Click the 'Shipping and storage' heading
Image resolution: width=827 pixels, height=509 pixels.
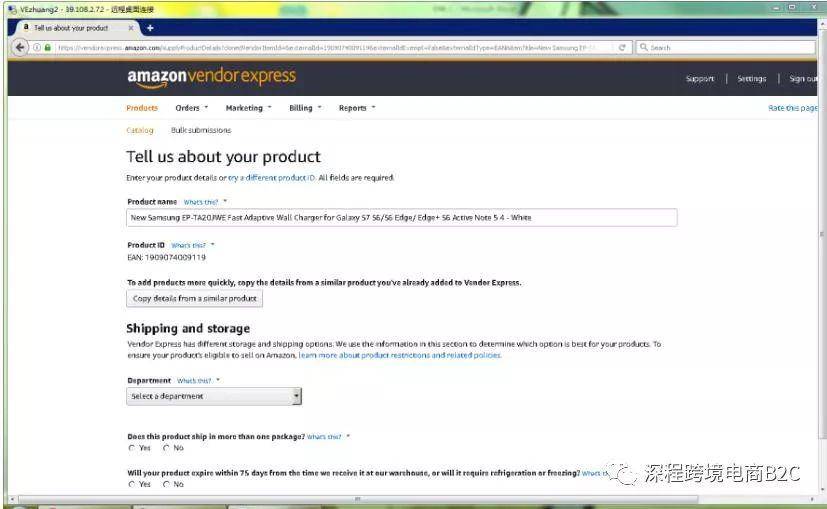pos(188,329)
